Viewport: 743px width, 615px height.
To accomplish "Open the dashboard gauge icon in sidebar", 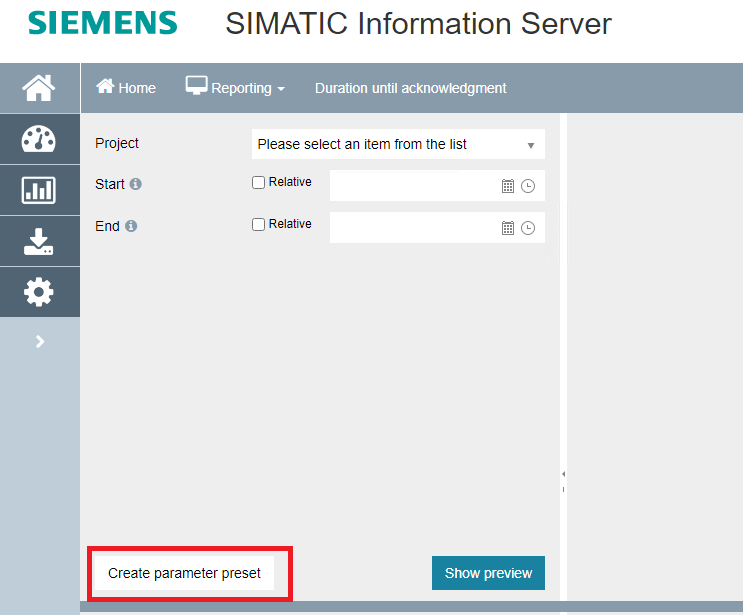I will point(39,139).
